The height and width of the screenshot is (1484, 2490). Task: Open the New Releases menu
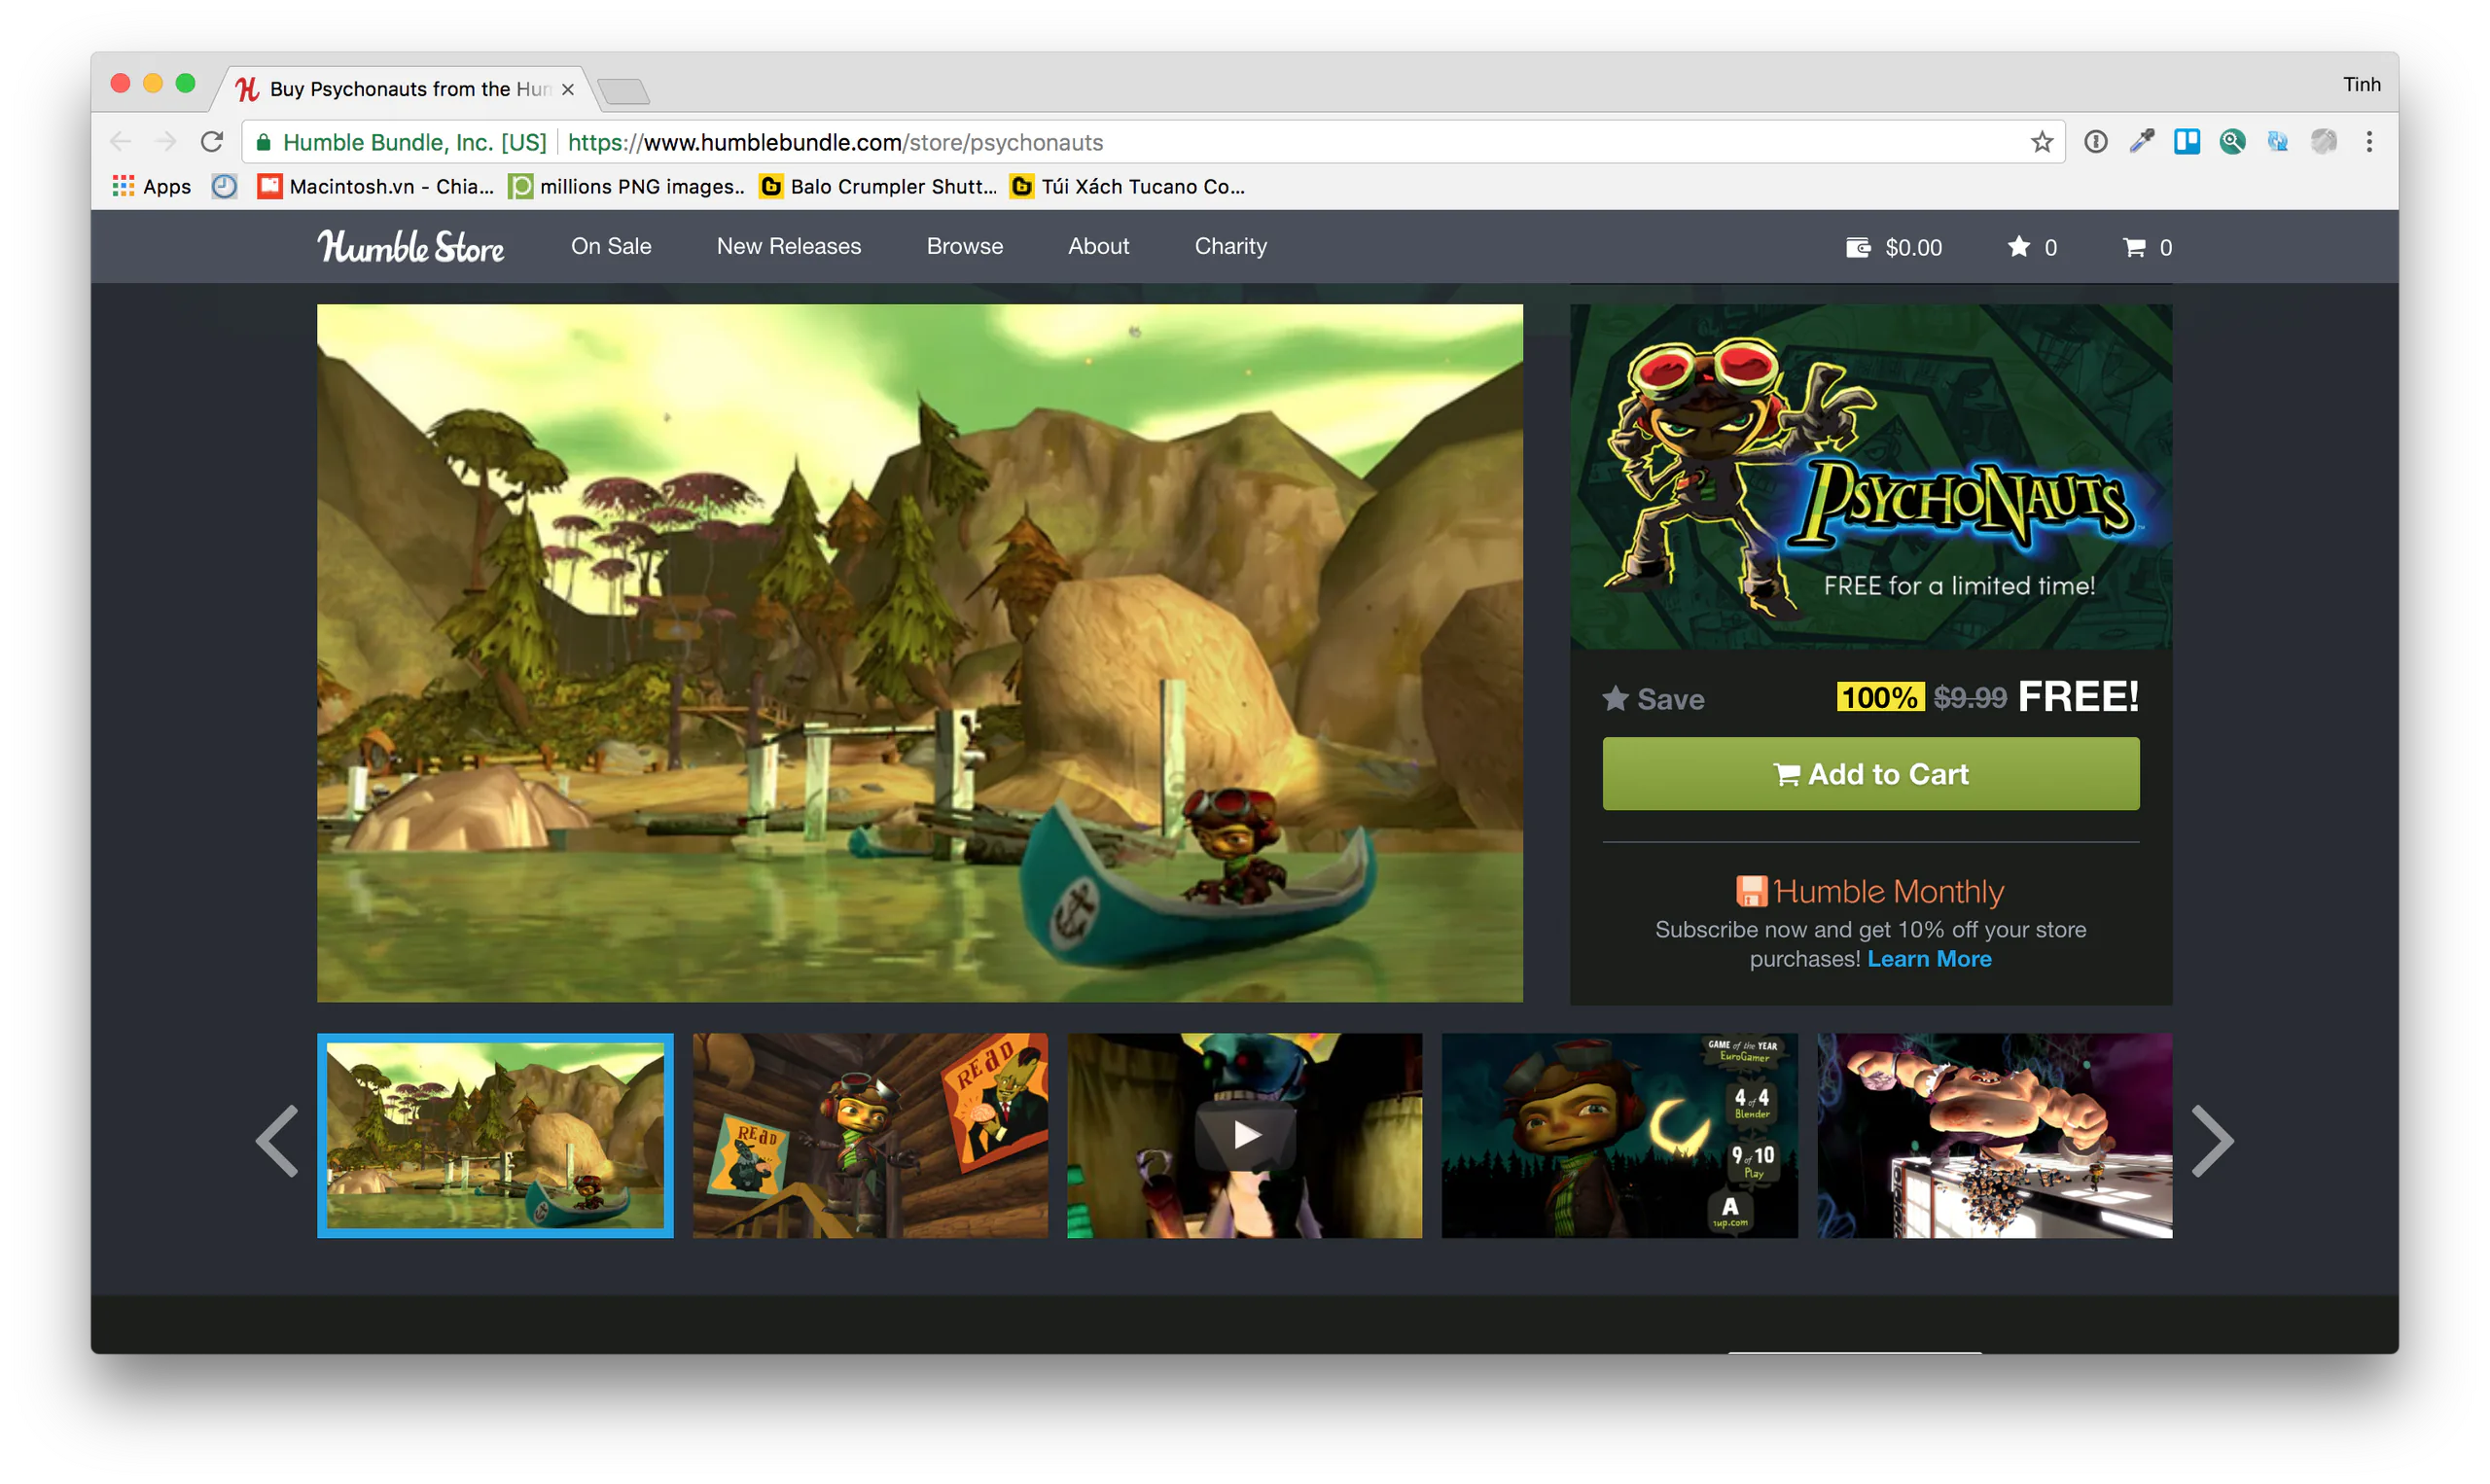[x=788, y=246]
